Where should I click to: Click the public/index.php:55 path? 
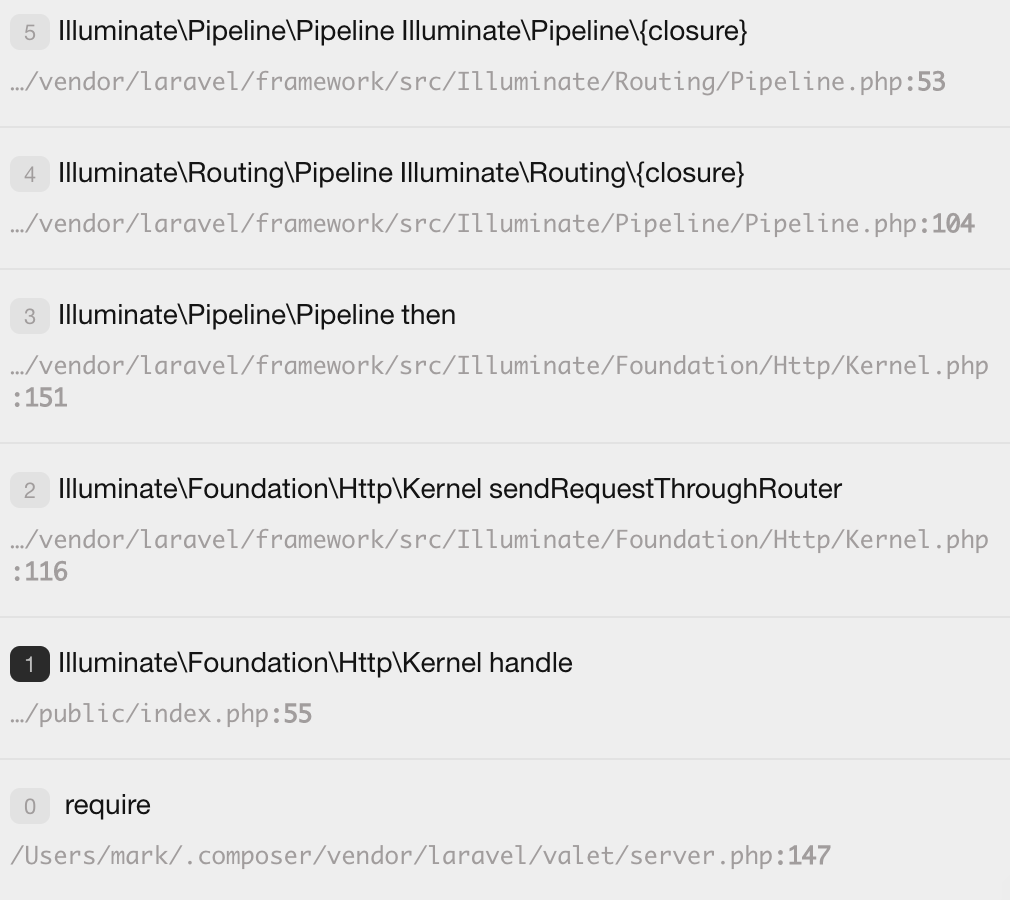(x=160, y=713)
